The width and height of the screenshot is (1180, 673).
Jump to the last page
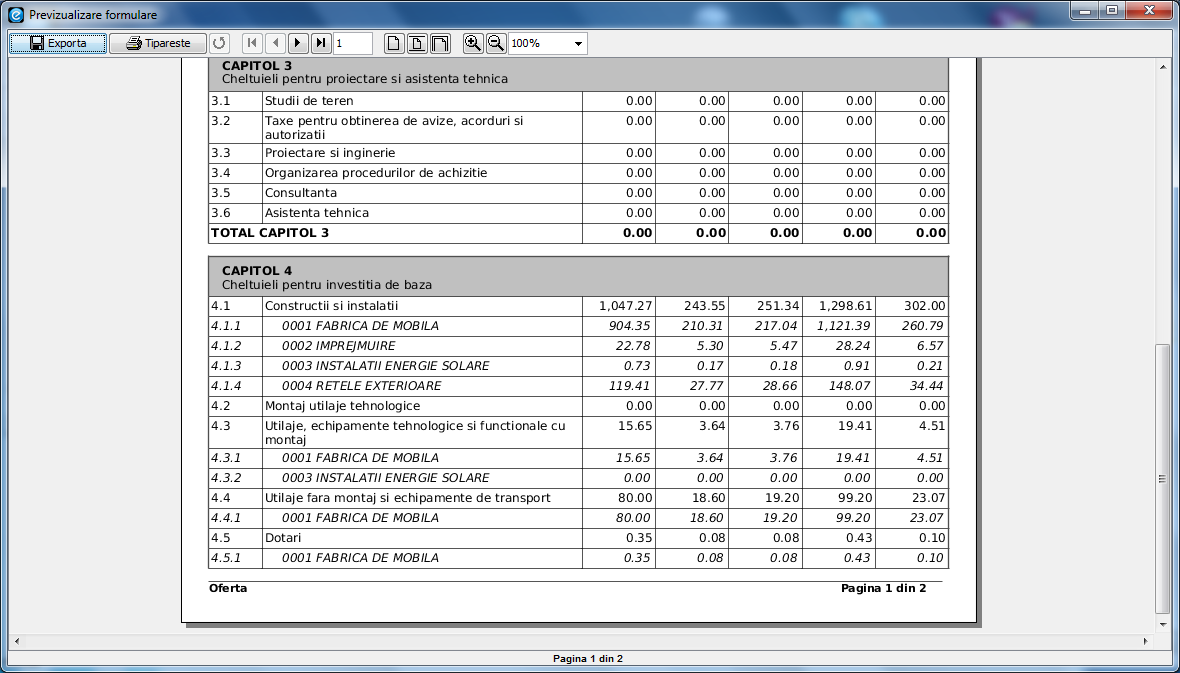321,44
